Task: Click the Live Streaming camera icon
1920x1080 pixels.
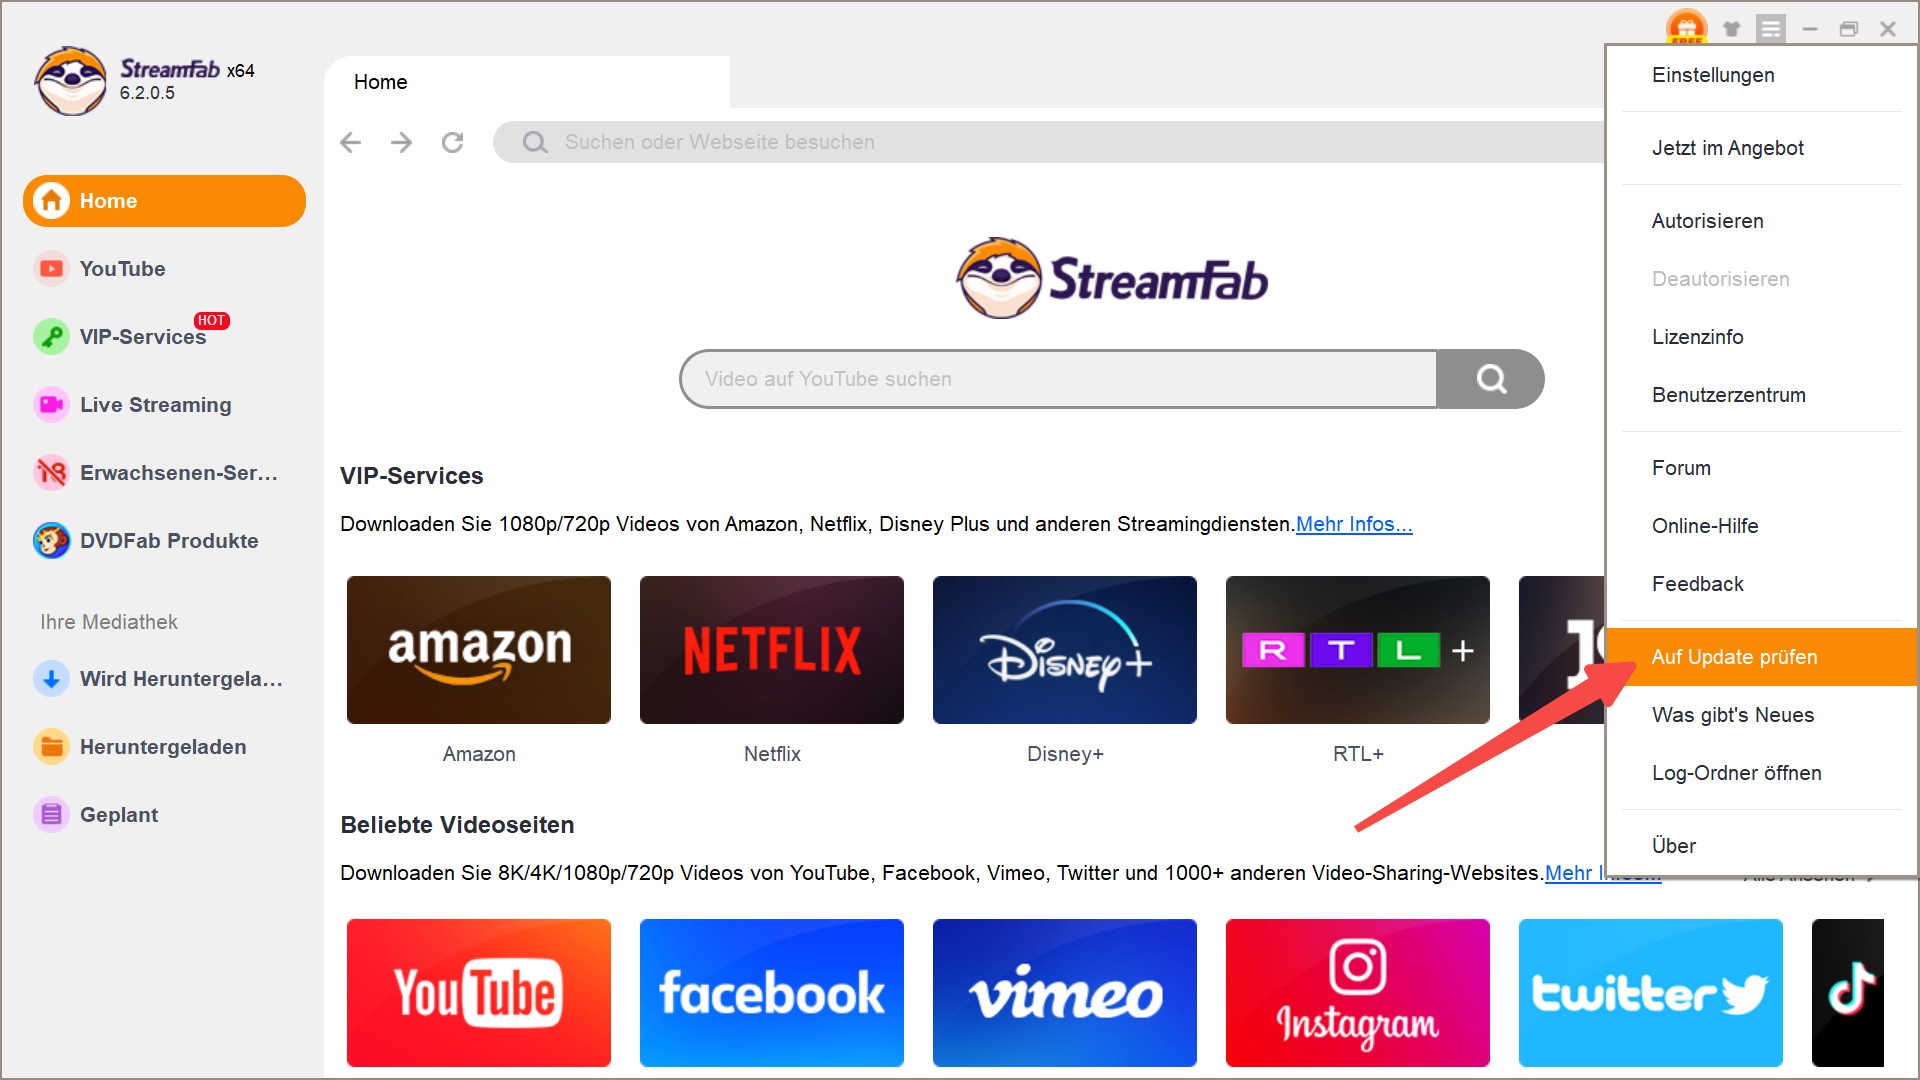Action: click(51, 405)
